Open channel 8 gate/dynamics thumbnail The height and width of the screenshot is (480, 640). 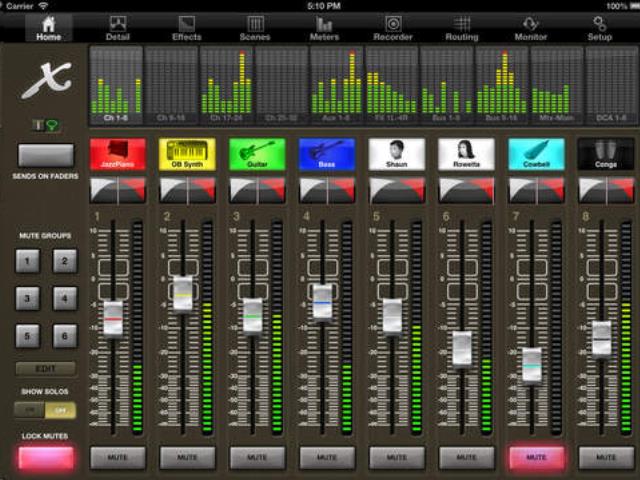606,190
